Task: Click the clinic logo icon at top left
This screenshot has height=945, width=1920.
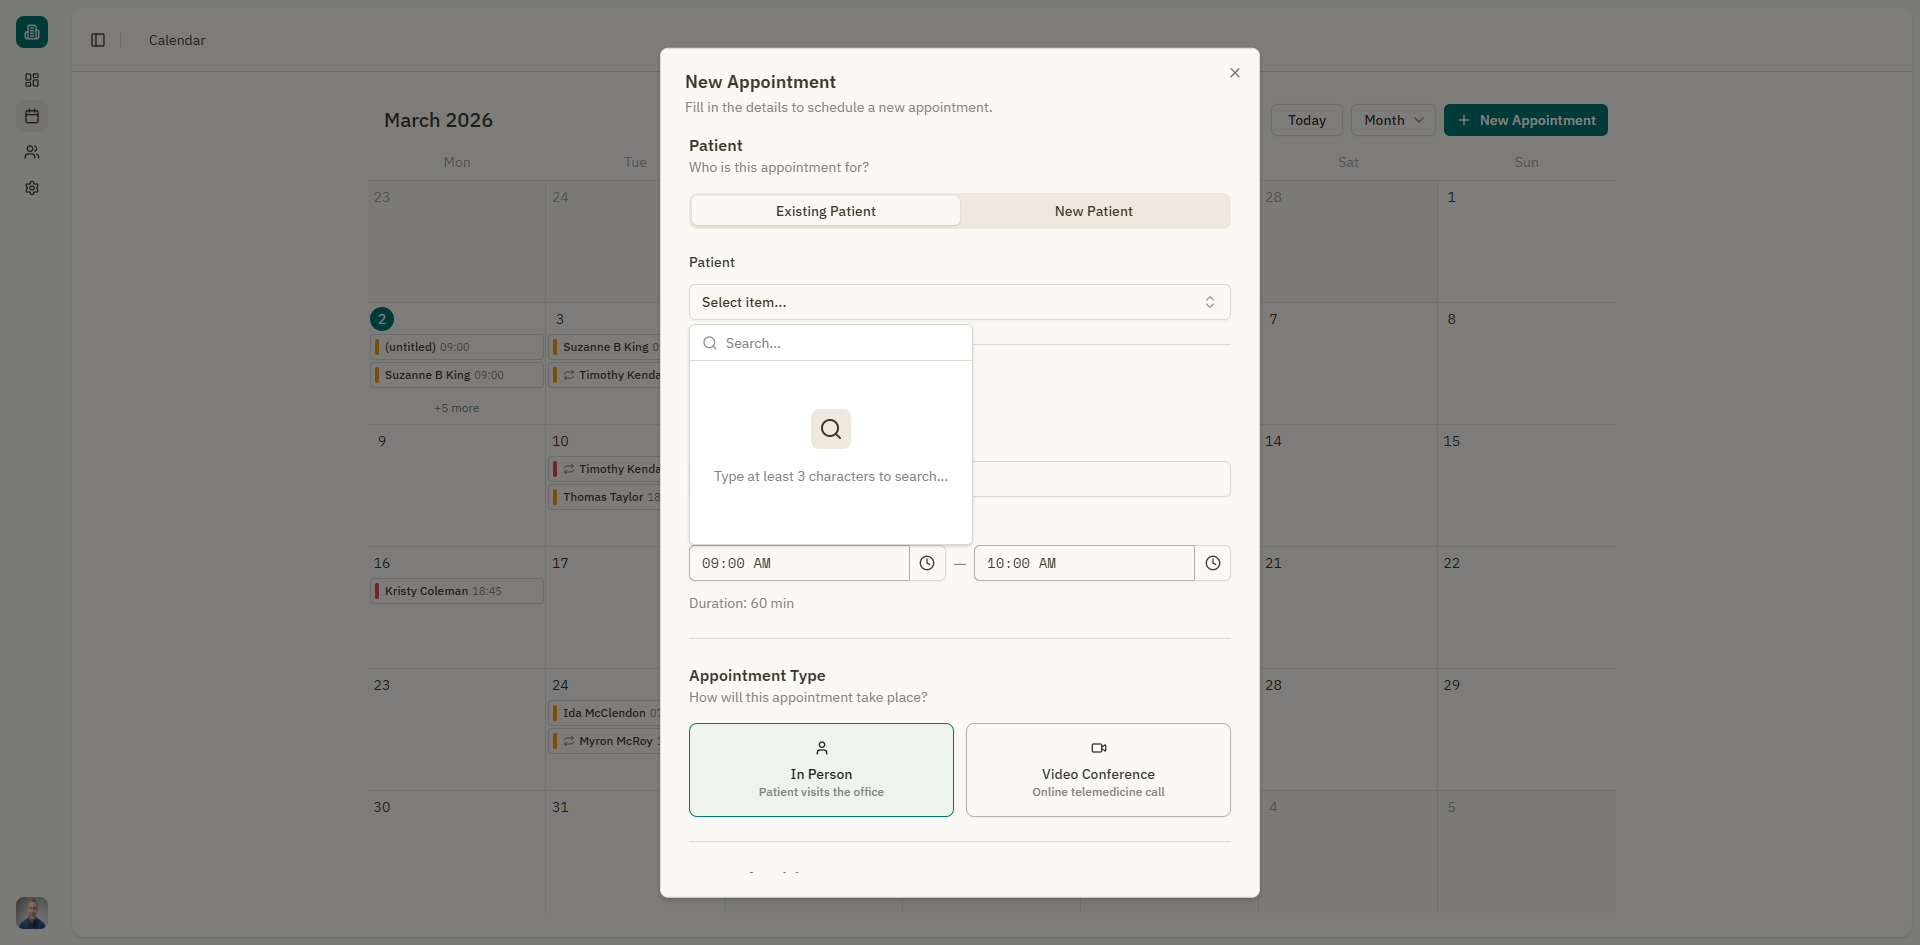Action: [x=31, y=31]
